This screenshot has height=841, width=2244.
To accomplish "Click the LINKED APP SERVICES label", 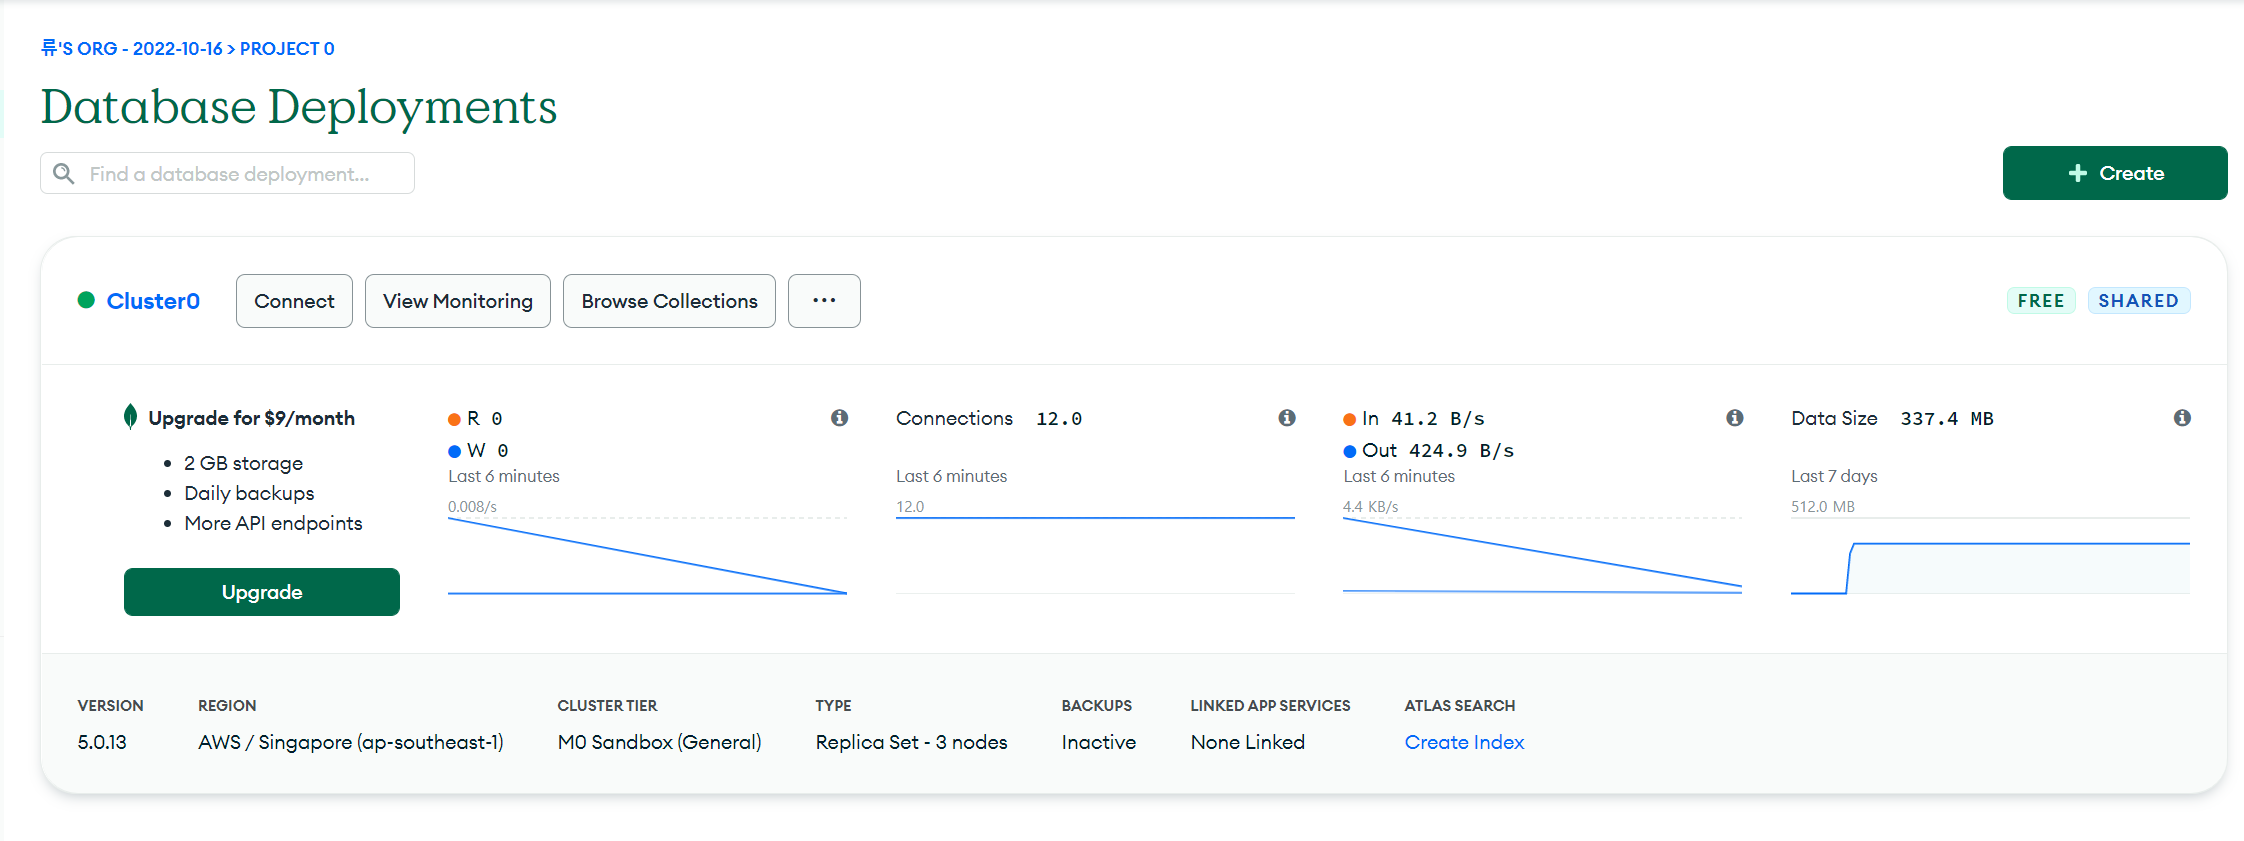I will [x=1270, y=705].
